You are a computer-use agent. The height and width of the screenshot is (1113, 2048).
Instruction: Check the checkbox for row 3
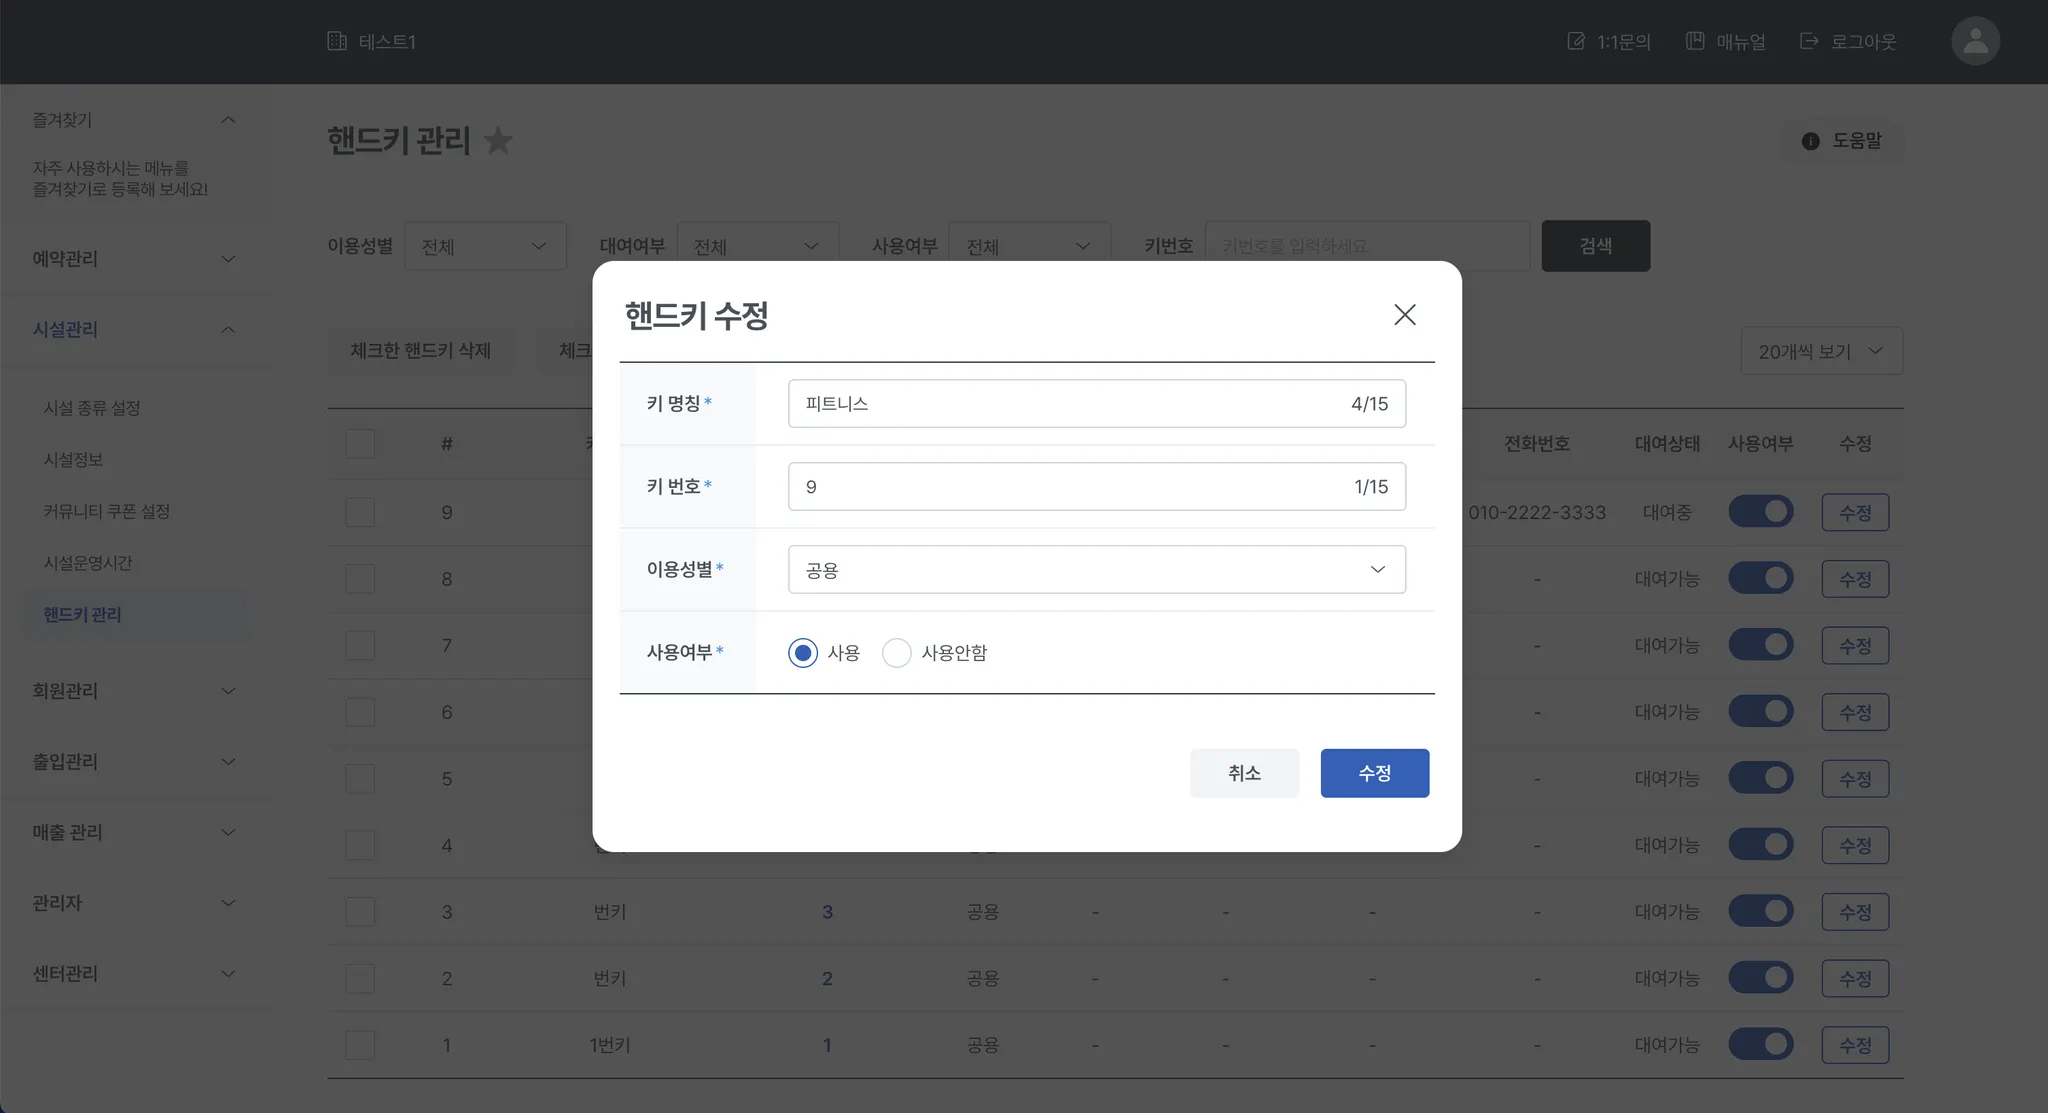pyautogui.click(x=360, y=912)
